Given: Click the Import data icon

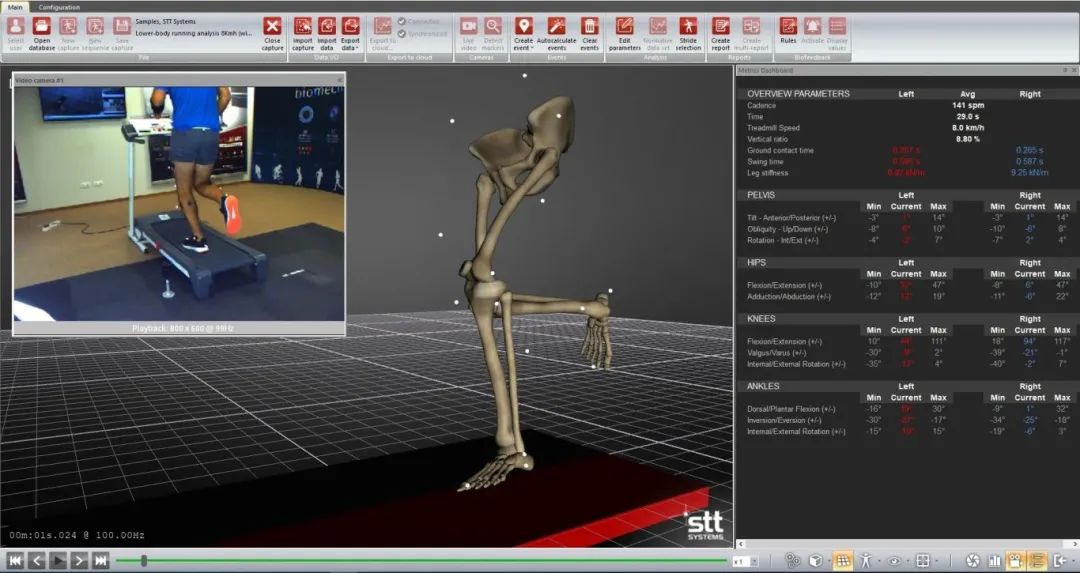Looking at the screenshot, I should 327,27.
